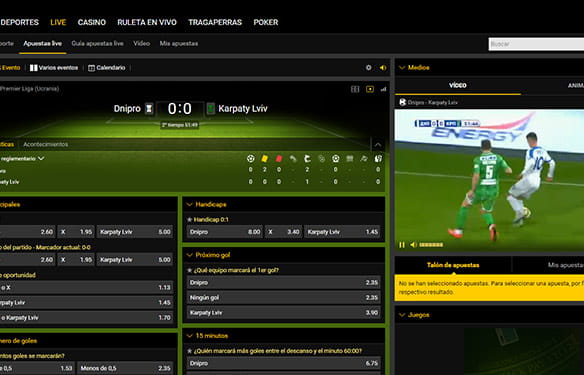This screenshot has width=584, height=375.
Task: Open the statistics bars icon
Action: (x=383, y=89)
